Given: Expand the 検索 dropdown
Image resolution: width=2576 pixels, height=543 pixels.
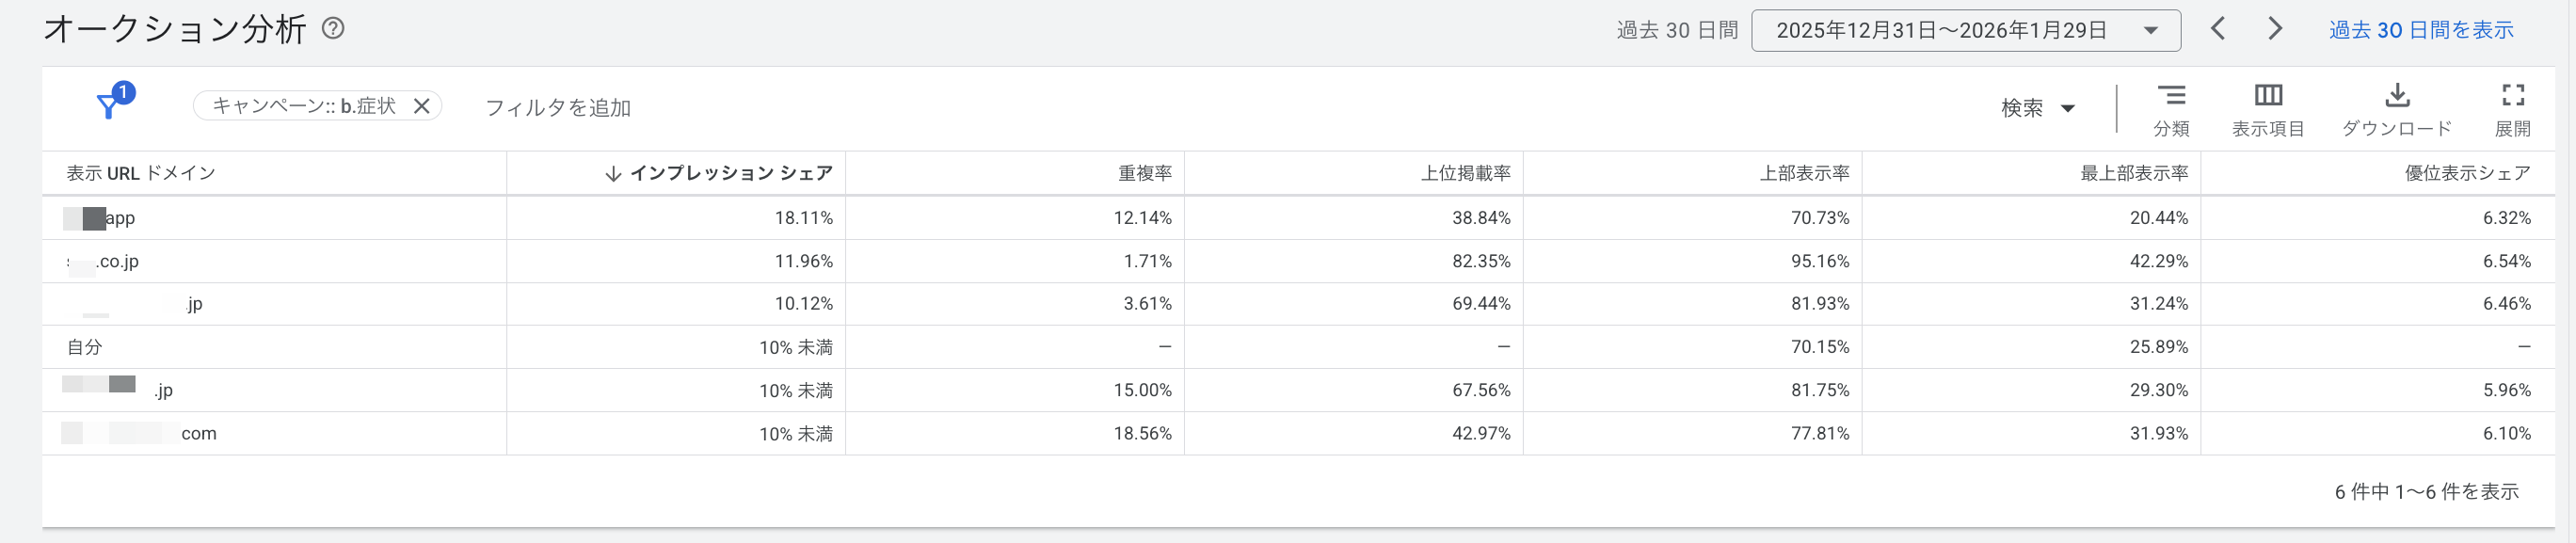Looking at the screenshot, I should (x=2038, y=108).
